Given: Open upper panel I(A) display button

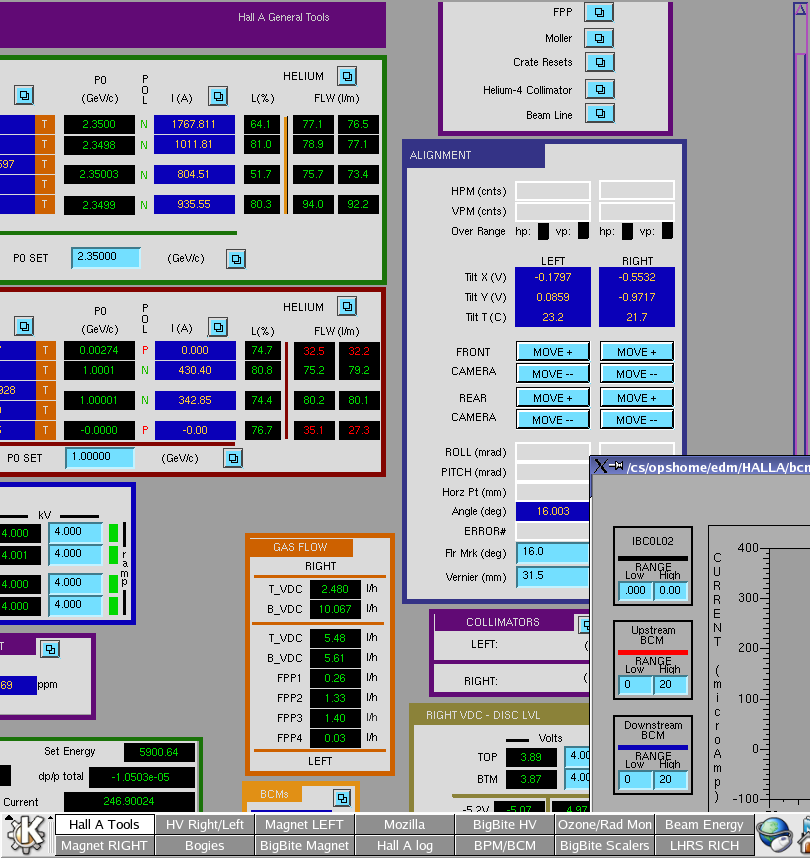Looking at the screenshot, I should (x=218, y=97).
